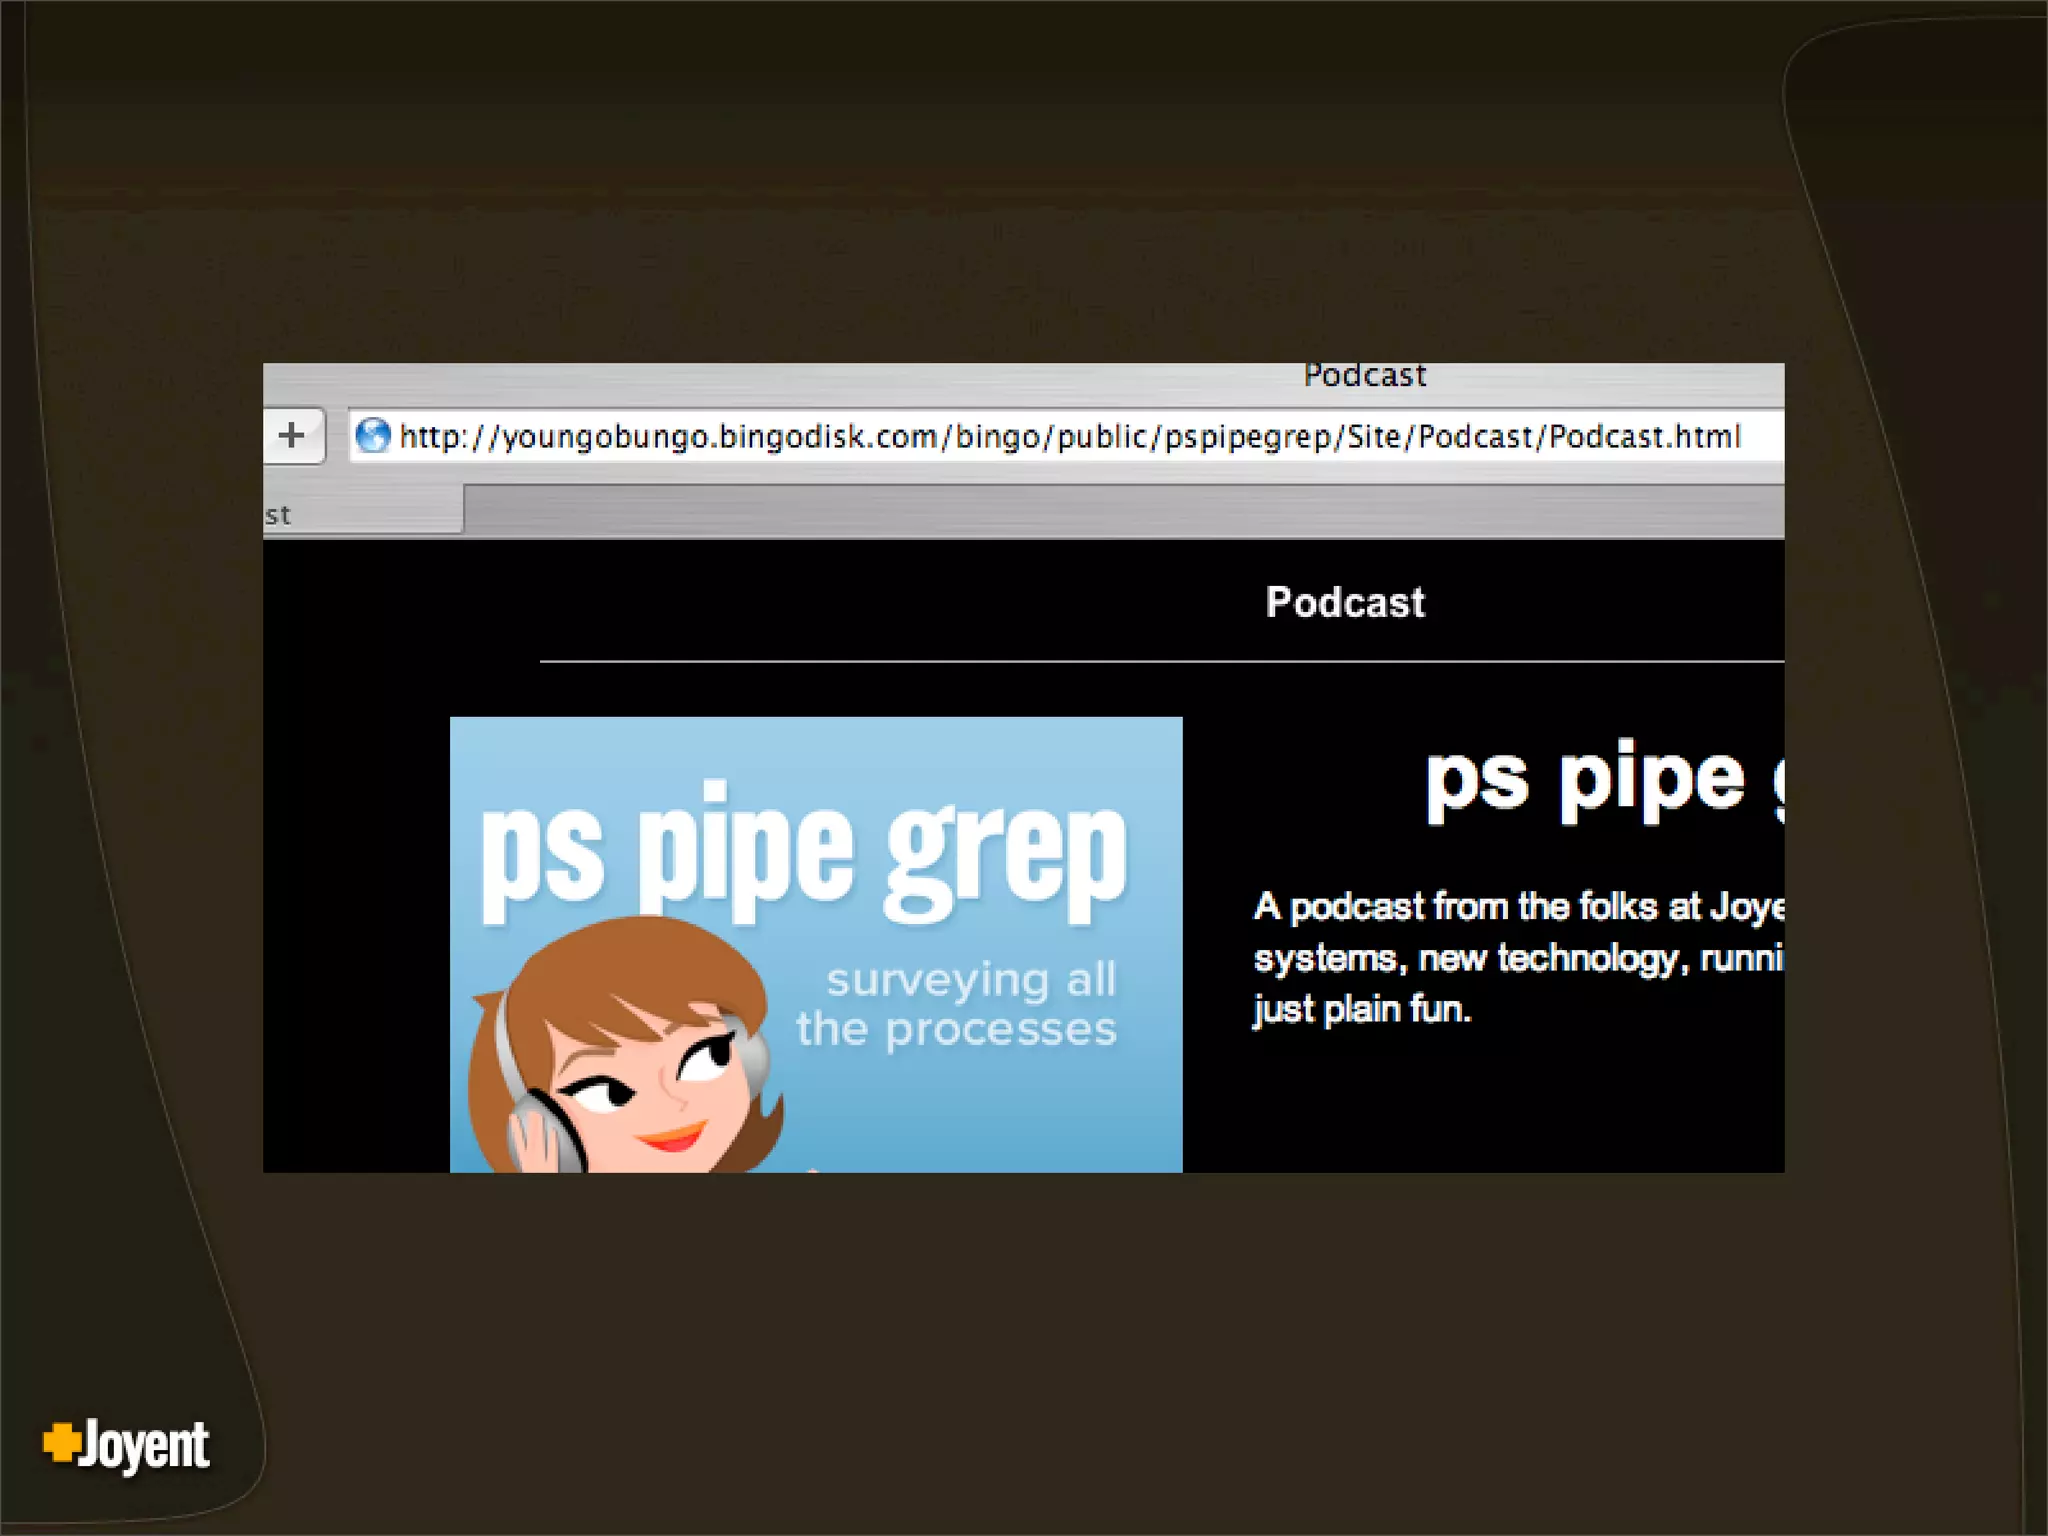Open the ps pipe grep podcast artwork
Image resolution: width=2048 pixels, height=1536 pixels.
pos(816,944)
